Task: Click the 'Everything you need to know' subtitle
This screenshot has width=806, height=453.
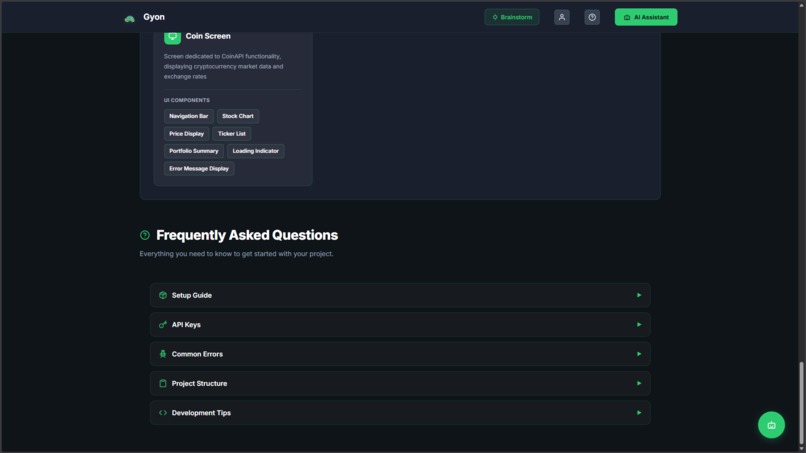Action: 236,253
